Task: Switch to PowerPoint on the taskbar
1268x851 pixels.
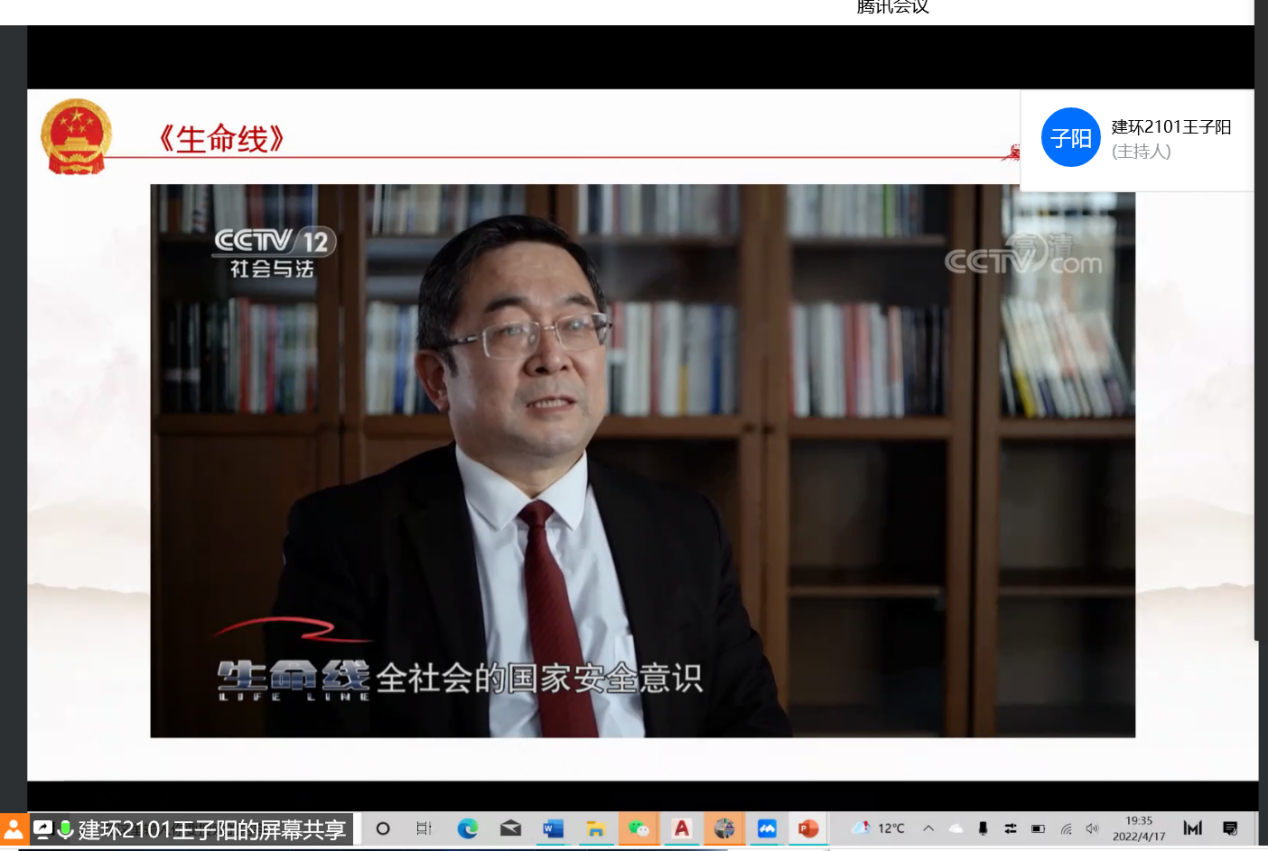Action: 808,828
